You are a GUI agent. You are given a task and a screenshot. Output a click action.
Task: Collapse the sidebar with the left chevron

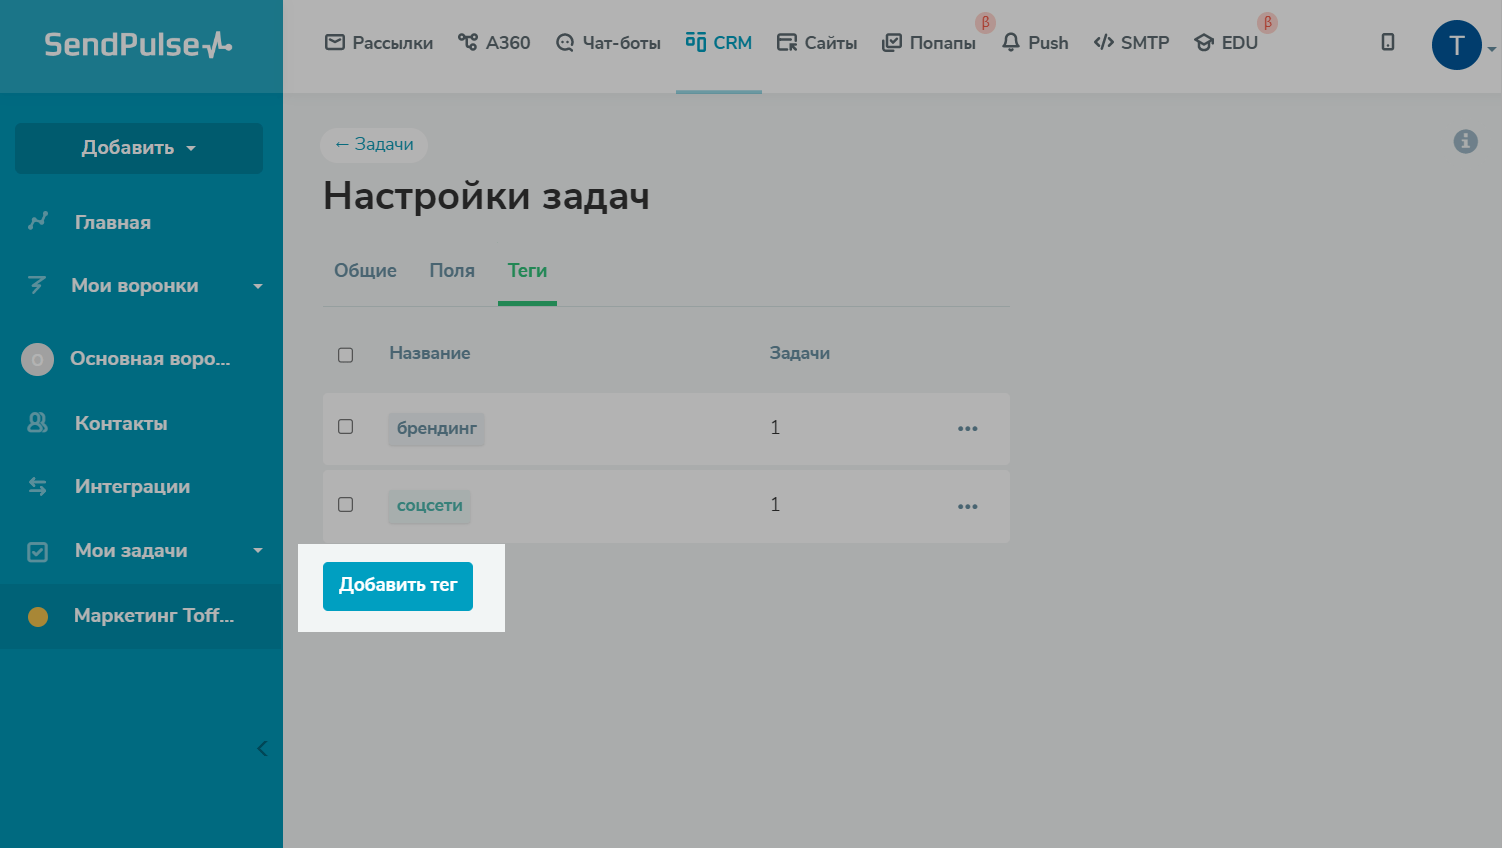click(262, 748)
